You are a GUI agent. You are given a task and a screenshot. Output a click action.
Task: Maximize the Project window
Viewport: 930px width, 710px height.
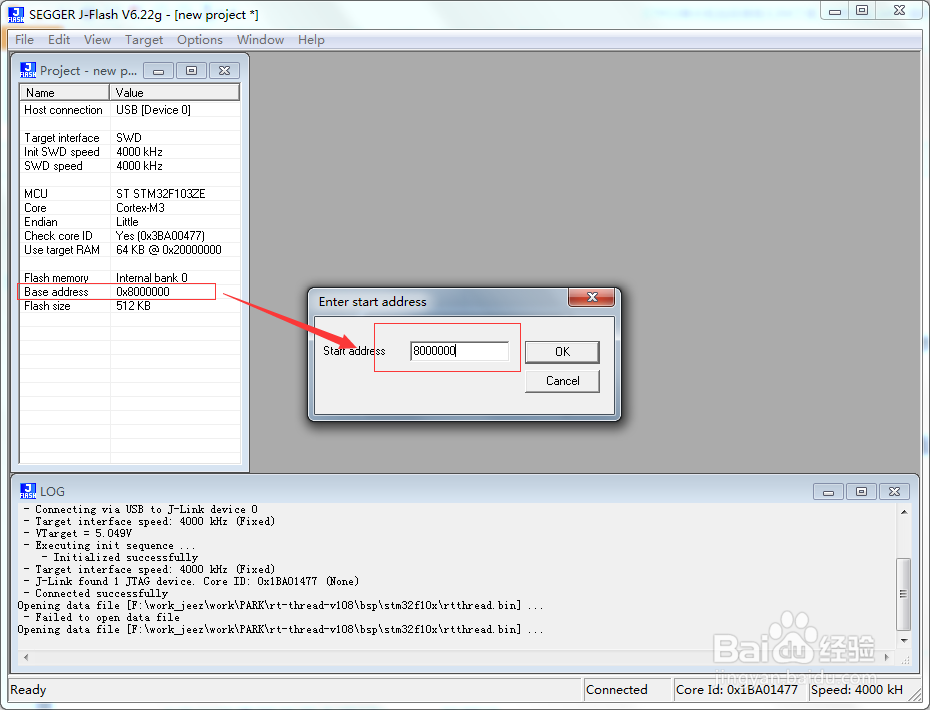pos(191,71)
